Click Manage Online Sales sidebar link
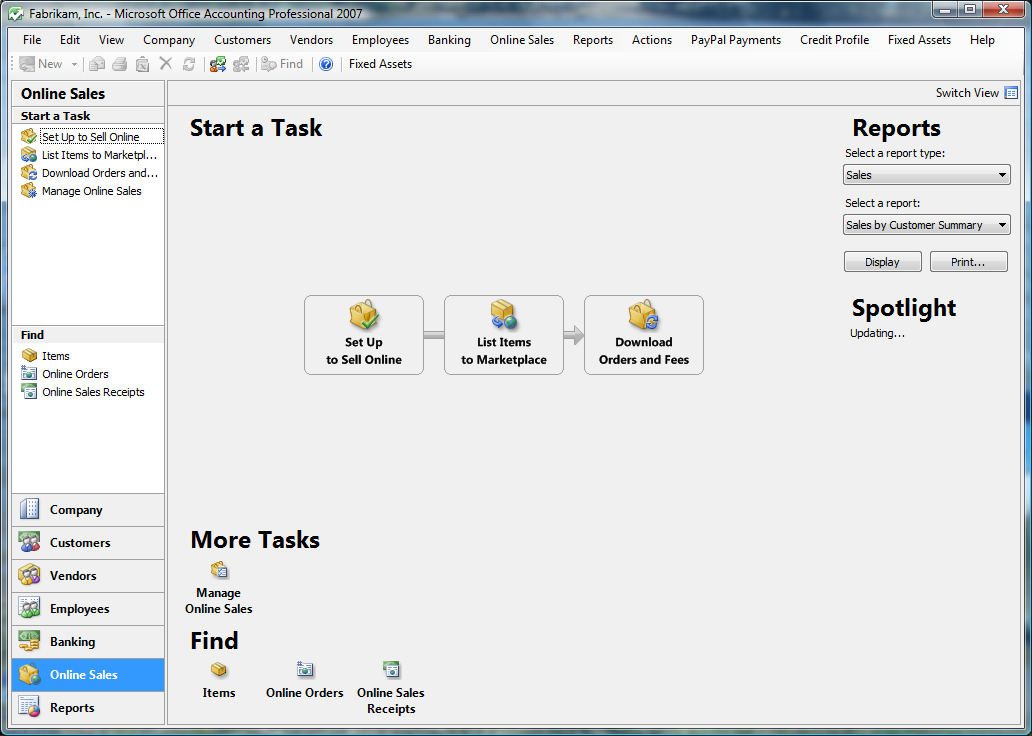Screen dimensions: 1032x736 (x=82, y=191)
